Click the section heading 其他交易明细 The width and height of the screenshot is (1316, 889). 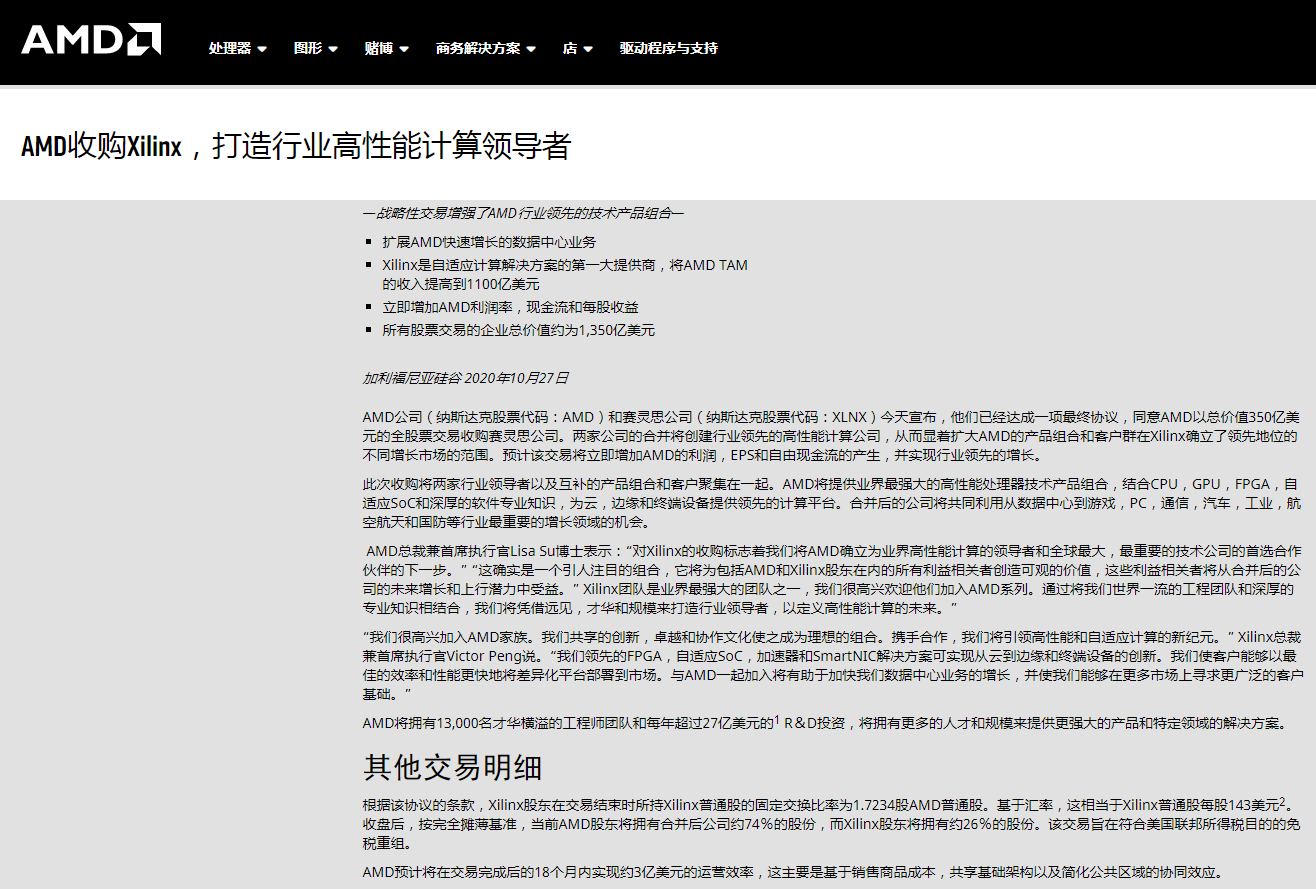[x=452, y=767]
